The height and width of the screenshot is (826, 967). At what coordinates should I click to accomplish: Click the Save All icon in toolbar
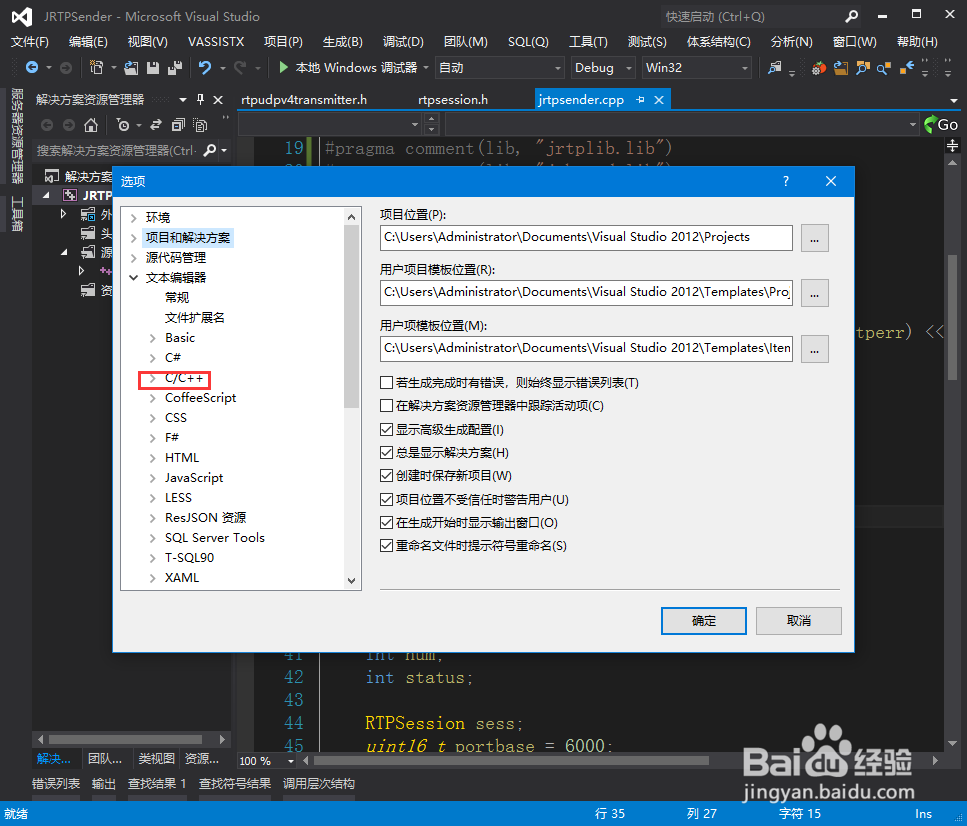click(176, 67)
